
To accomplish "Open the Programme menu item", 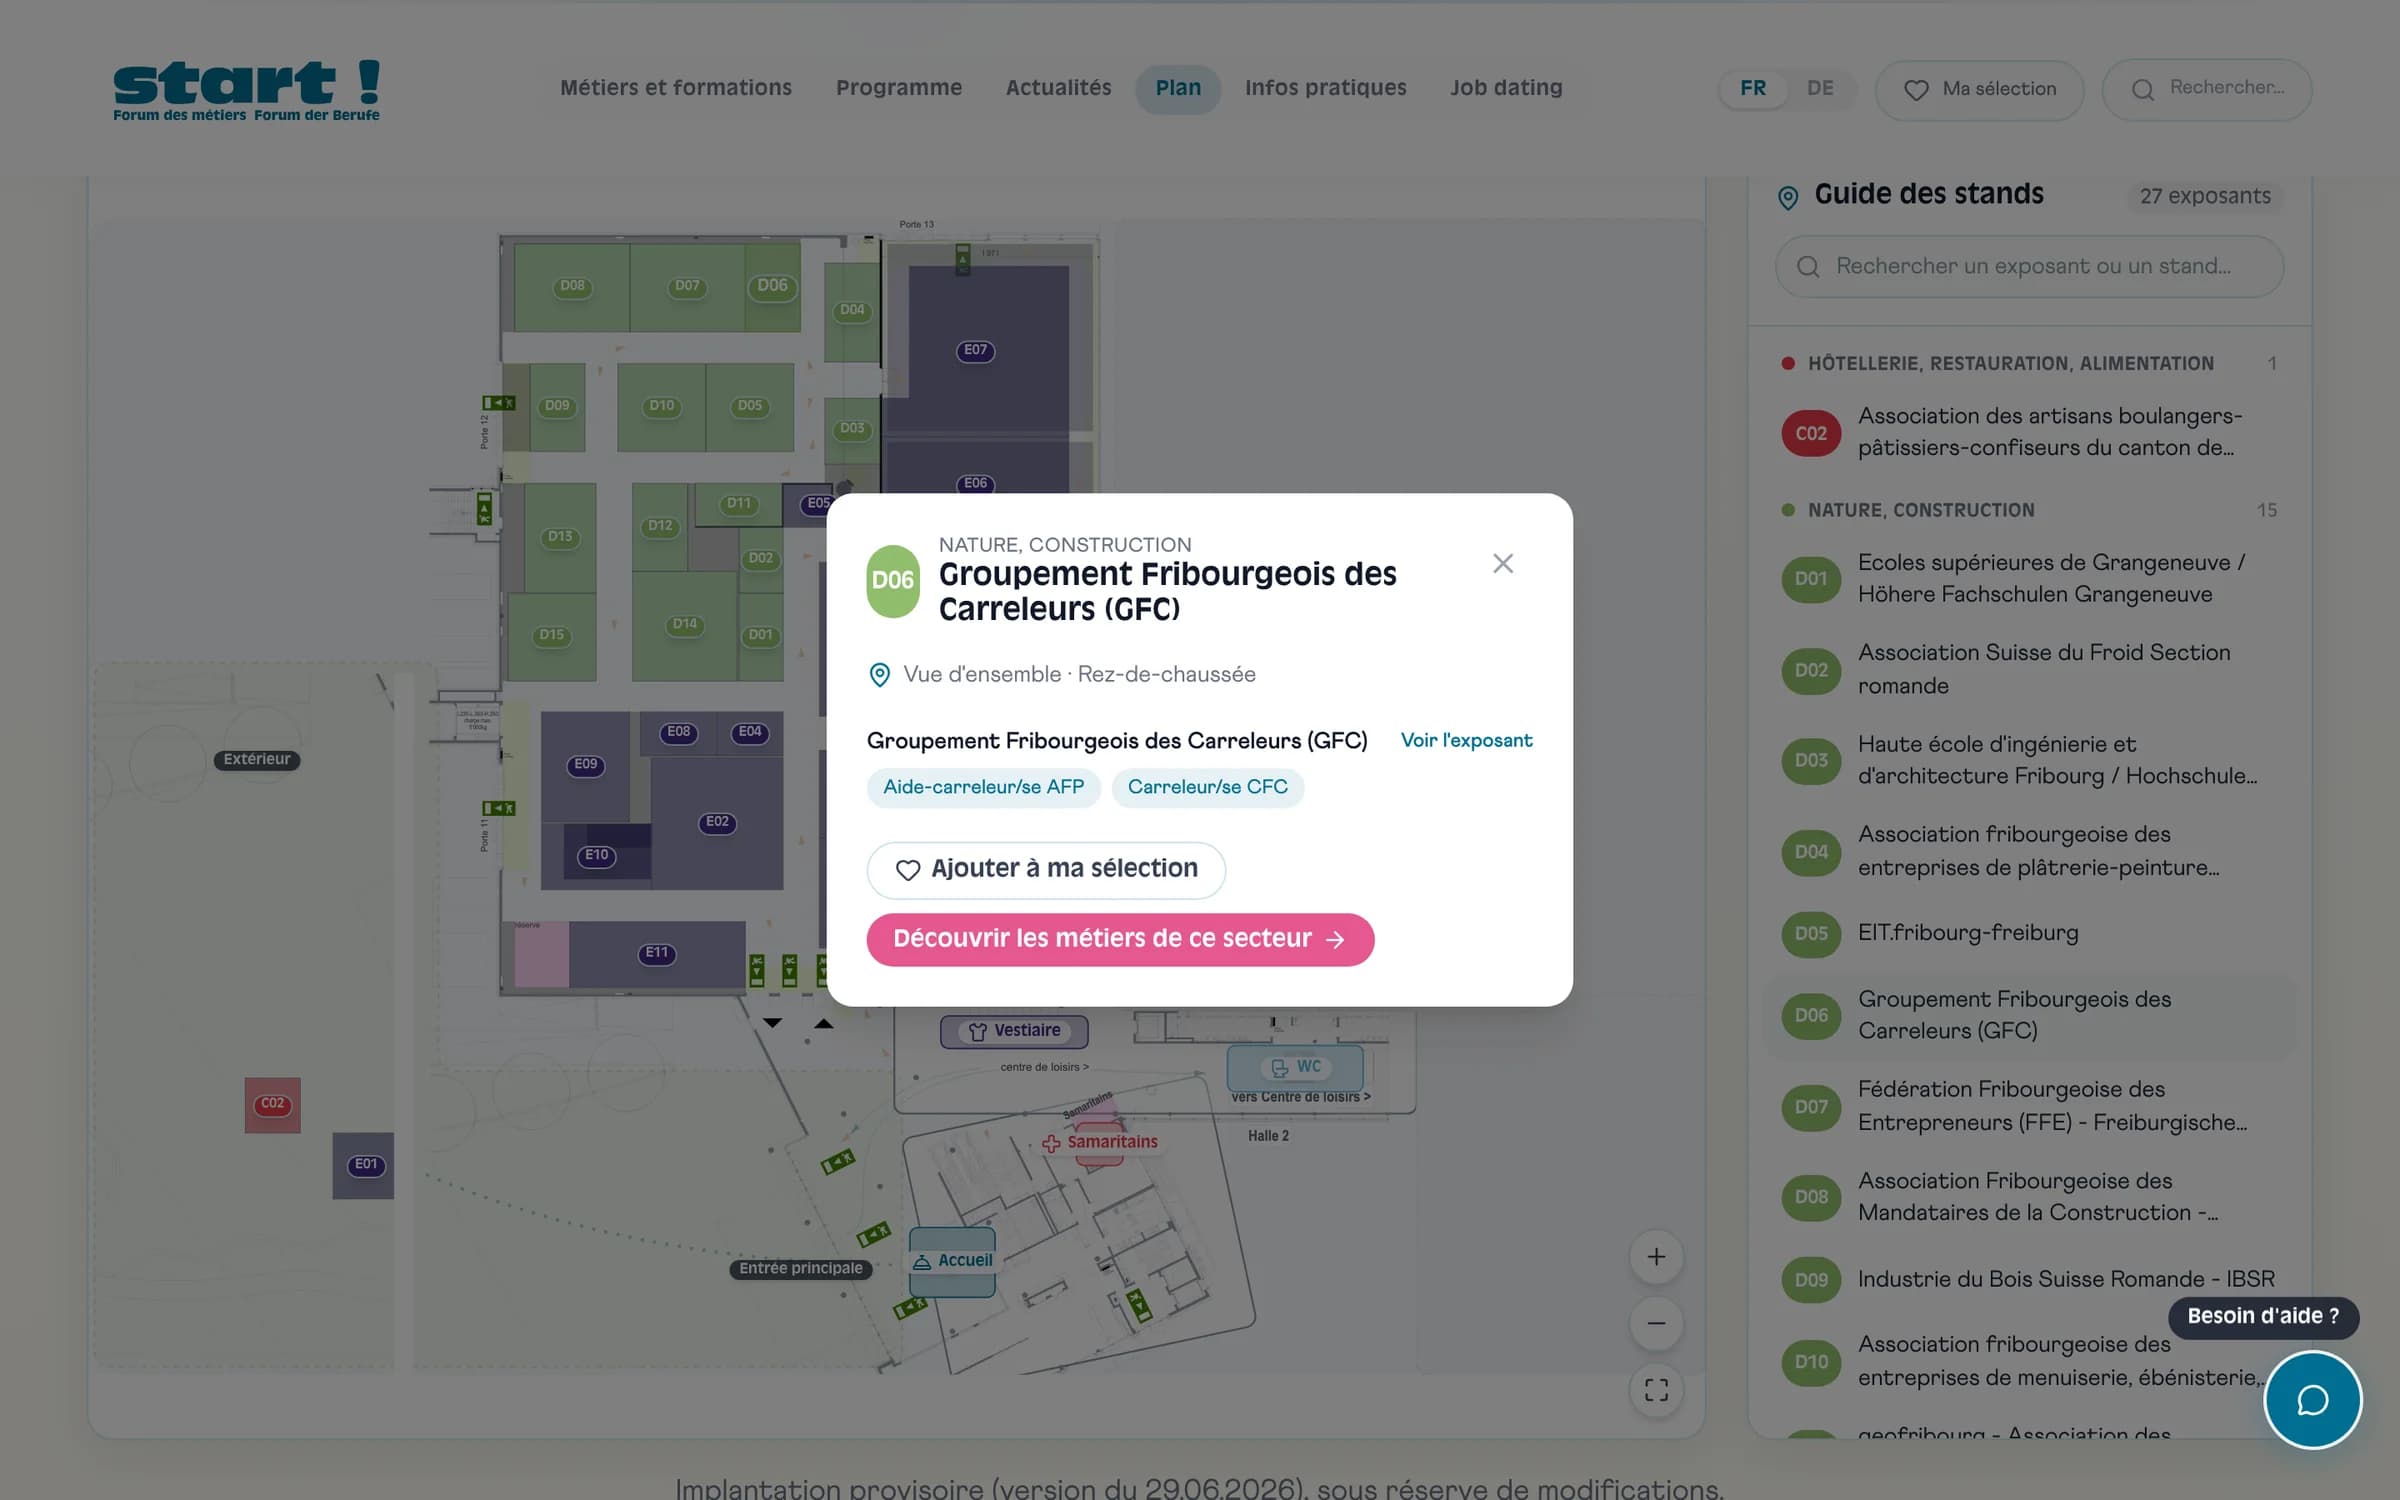I will (899, 88).
